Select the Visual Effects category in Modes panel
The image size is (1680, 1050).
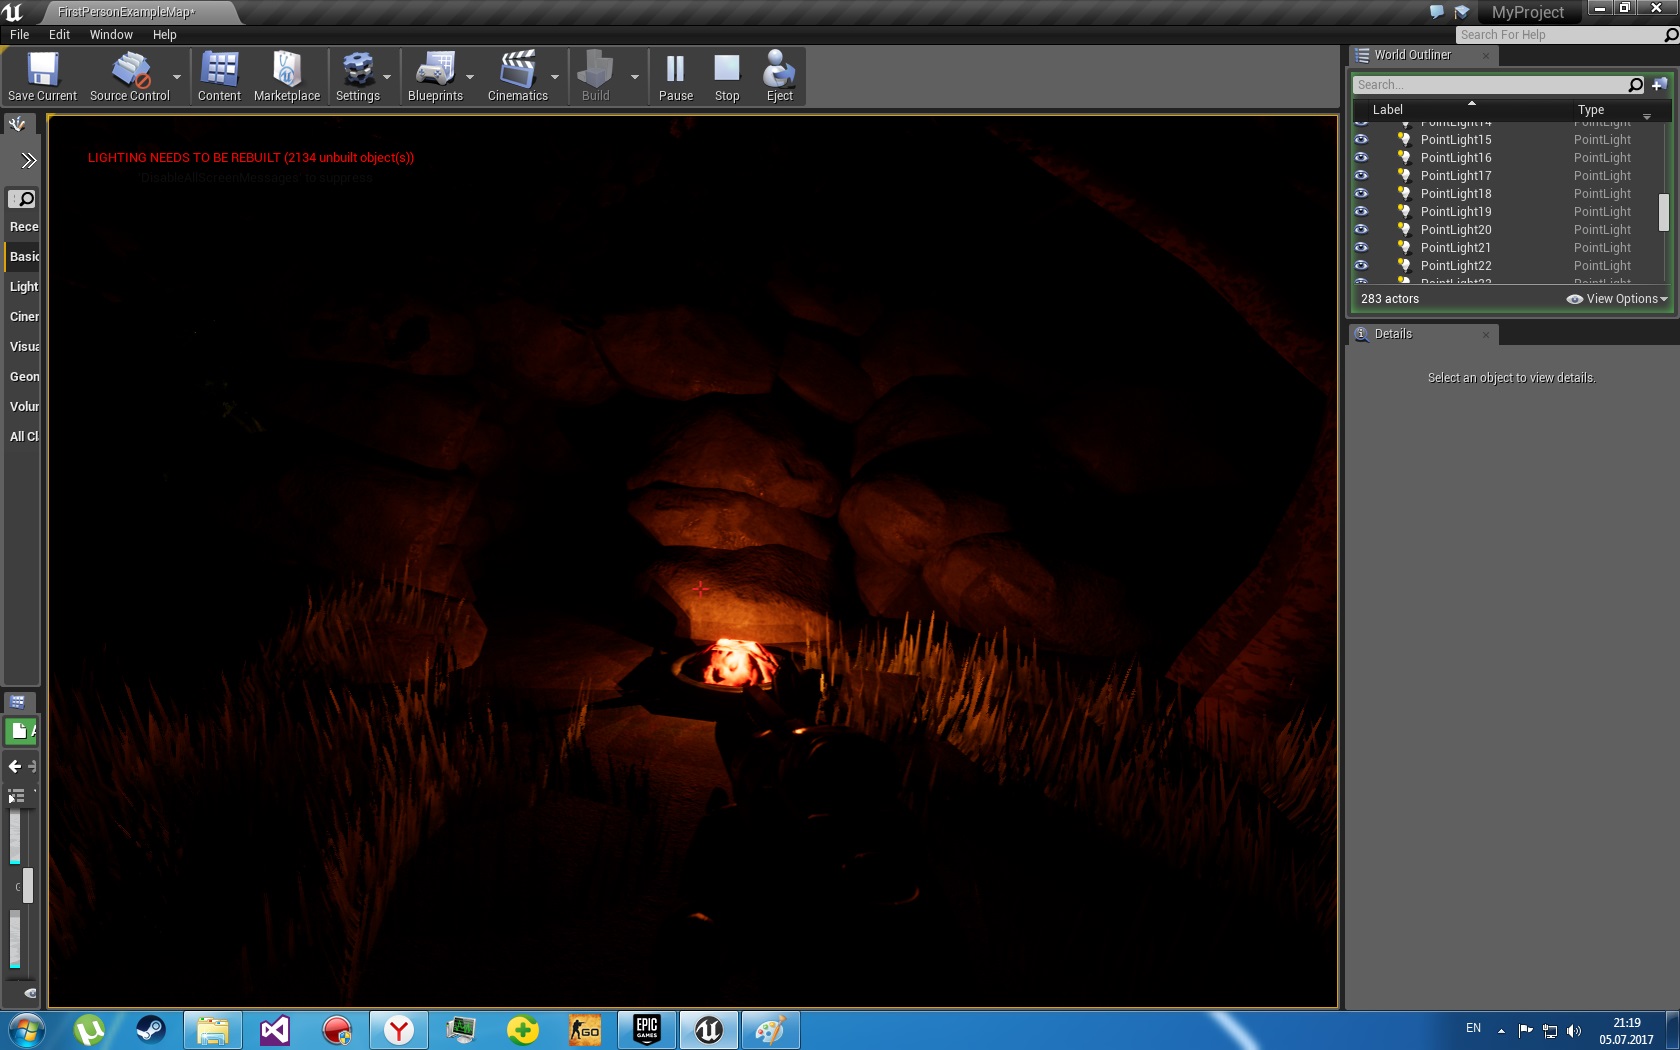tap(23, 347)
